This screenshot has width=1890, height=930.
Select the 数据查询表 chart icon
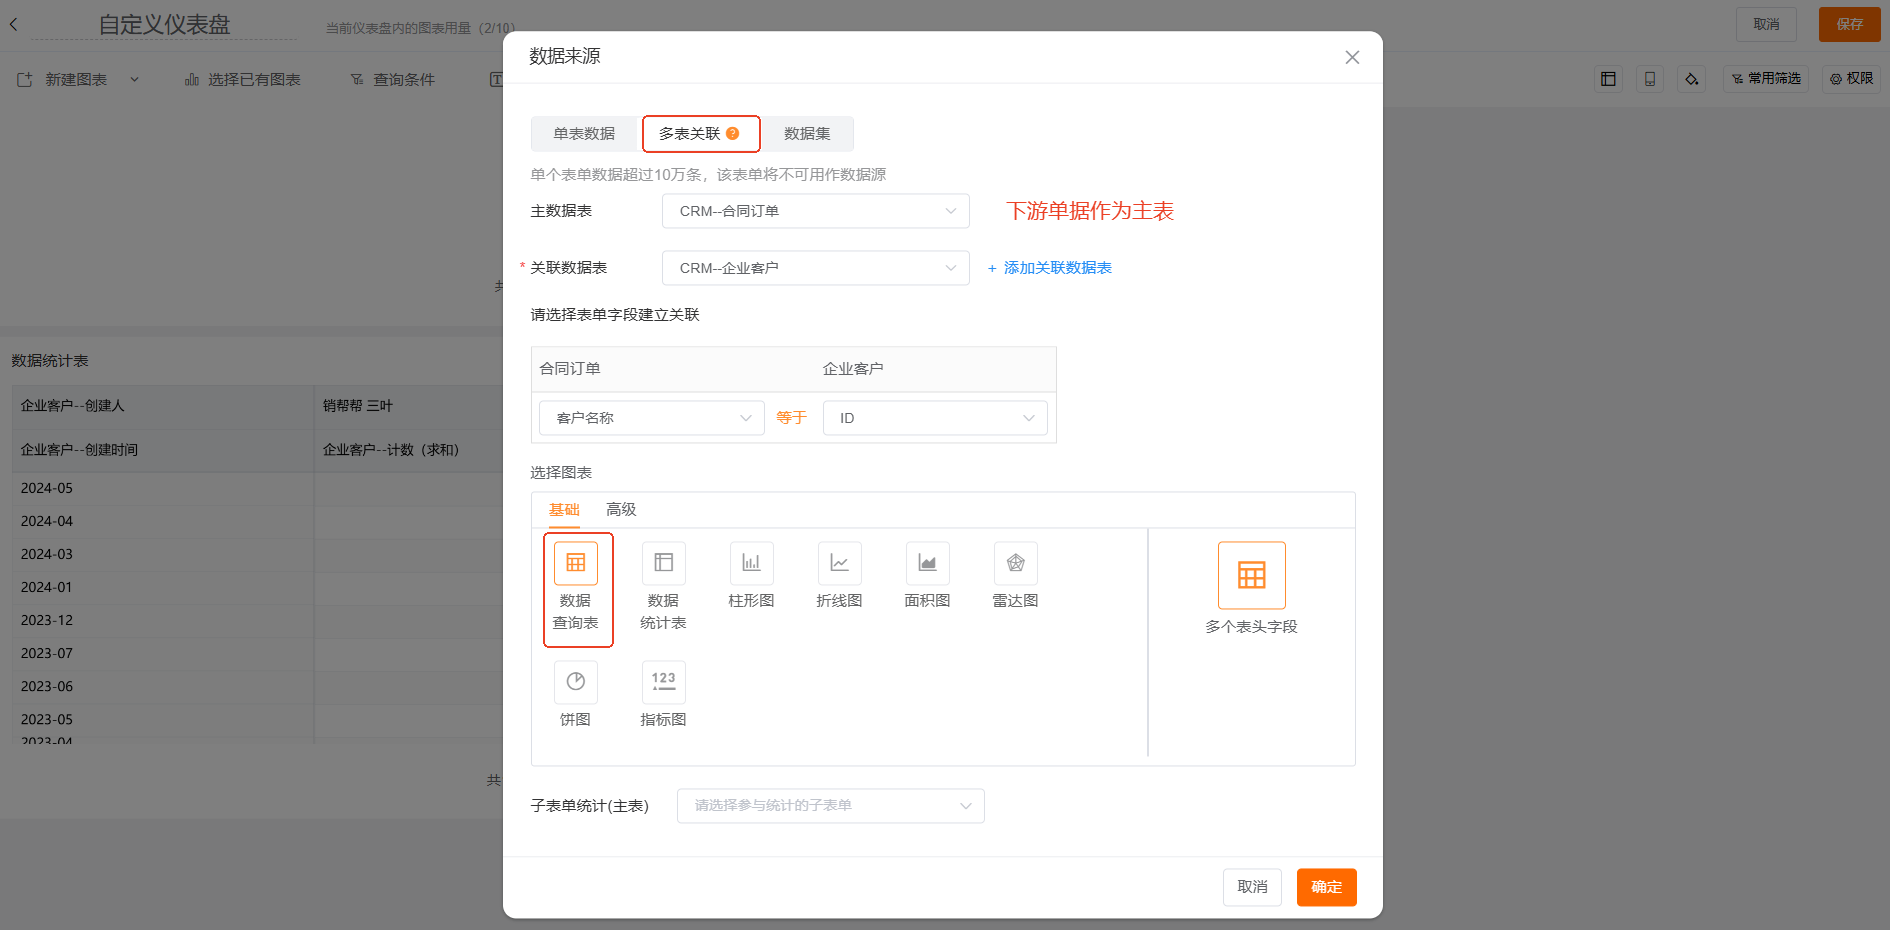pyautogui.click(x=576, y=563)
